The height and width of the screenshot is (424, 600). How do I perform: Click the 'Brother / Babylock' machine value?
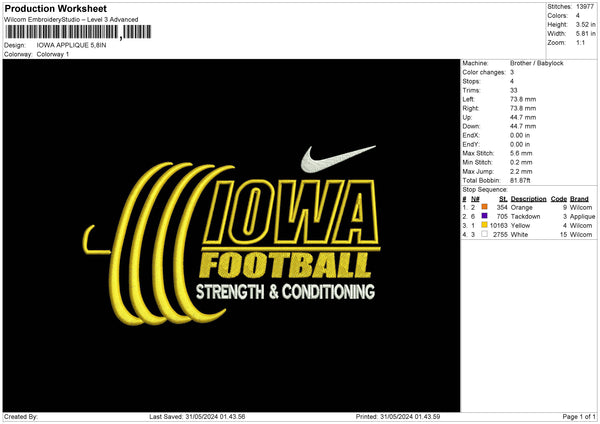[x=536, y=63]
